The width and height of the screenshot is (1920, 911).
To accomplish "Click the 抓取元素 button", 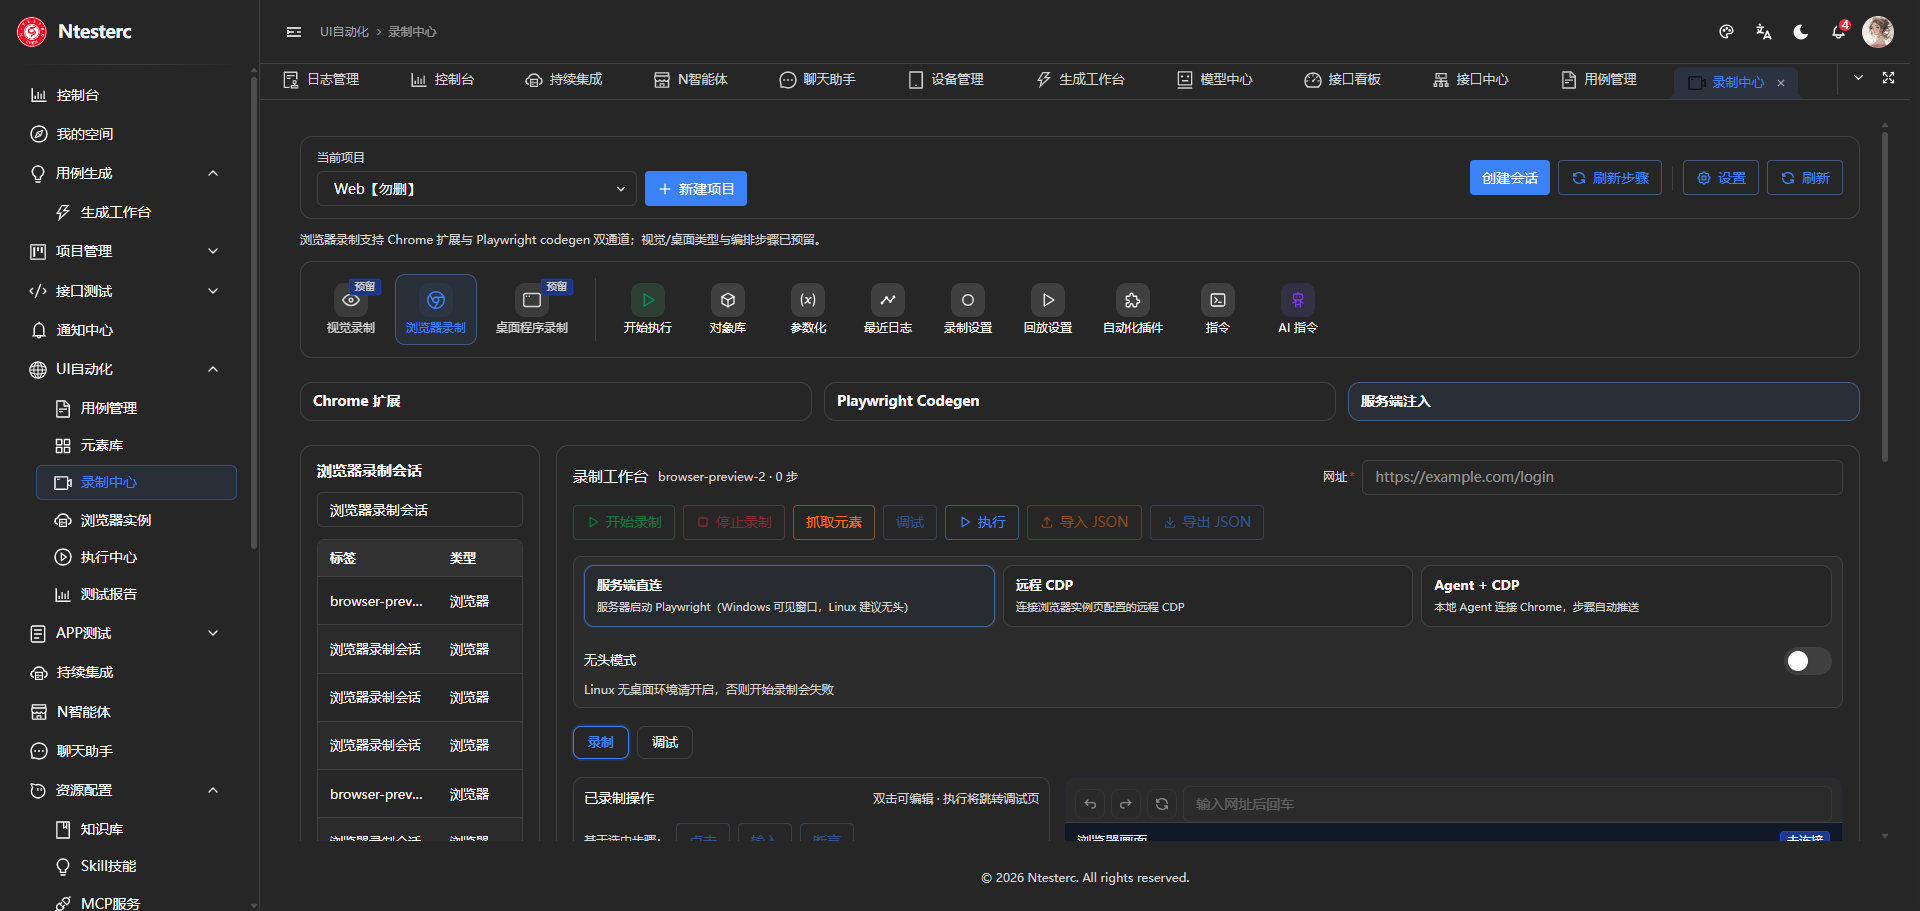I will (x=834, y=522).
